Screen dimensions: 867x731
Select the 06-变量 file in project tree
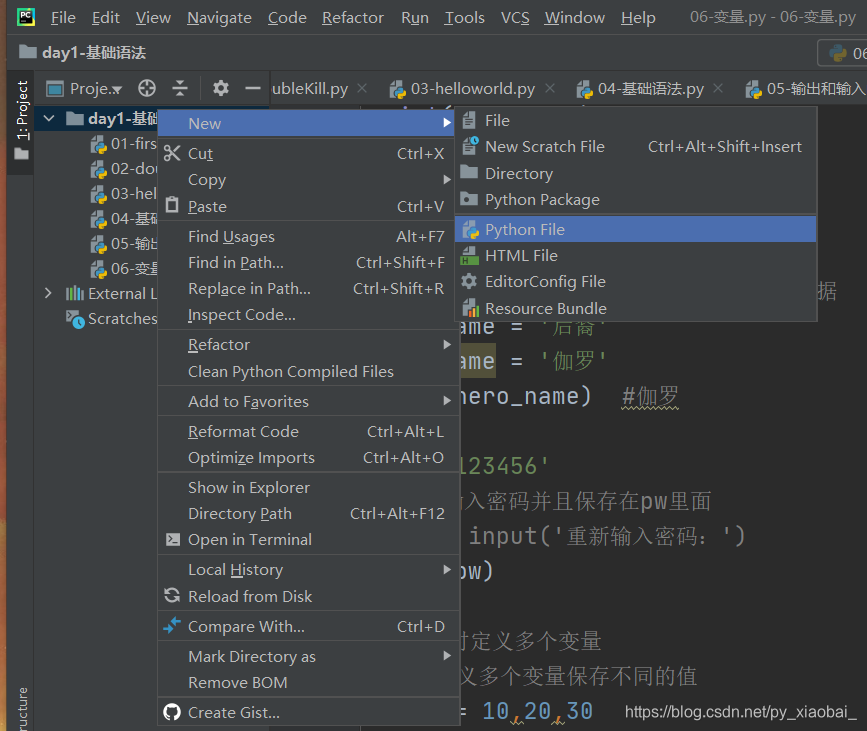pos(123,269)
